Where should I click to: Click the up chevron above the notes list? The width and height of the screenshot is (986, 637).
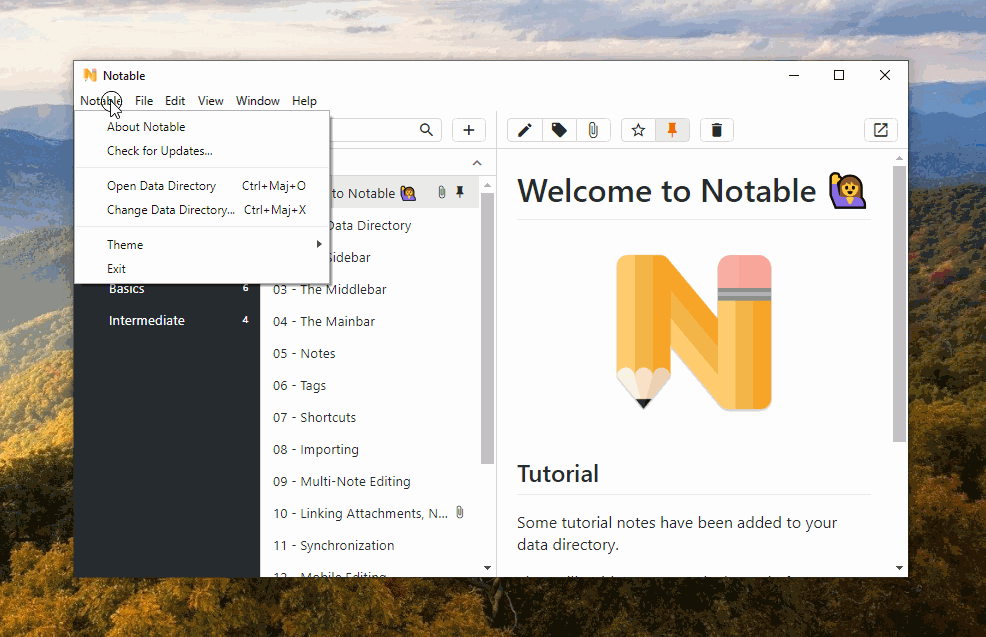[x=477, y=163]
